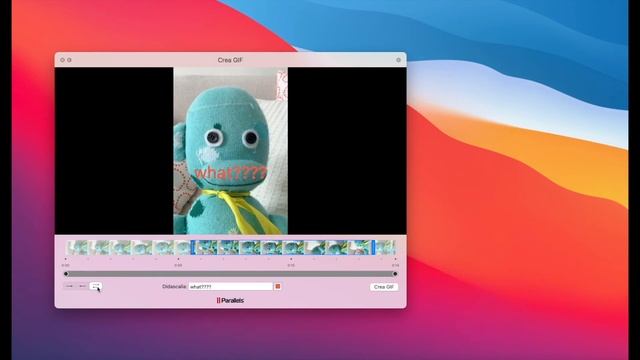Click the left blue trim handle on filmstrip

[x=193, y=247]
